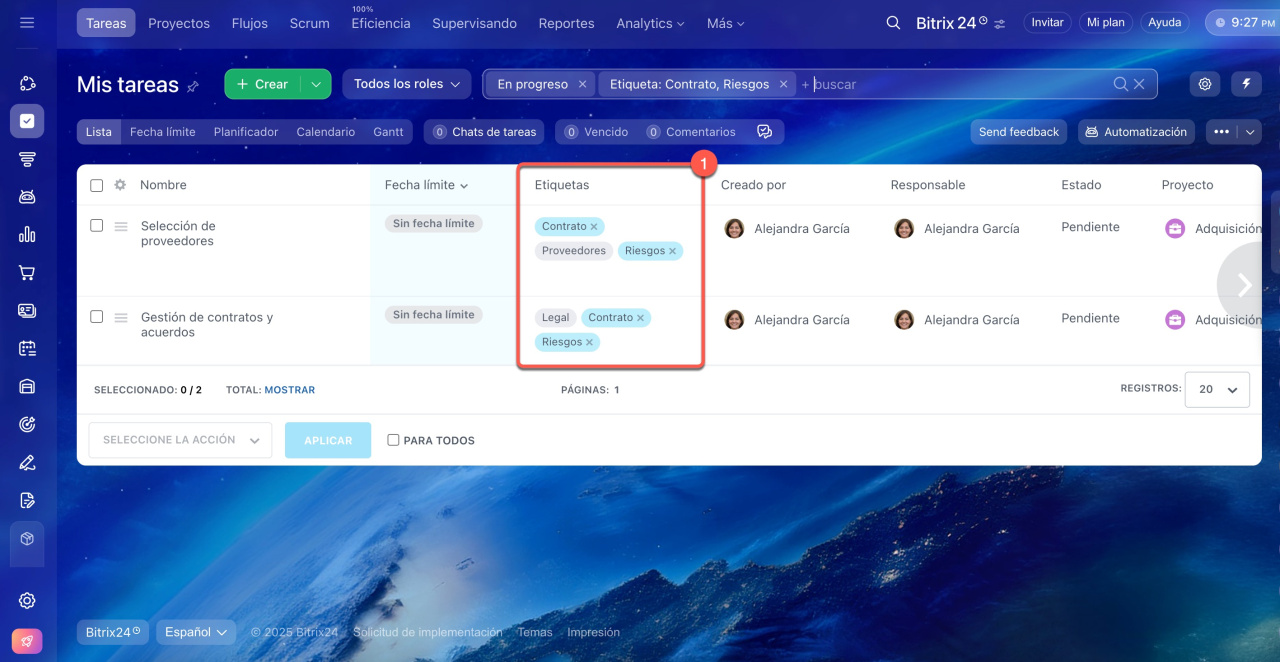The image size is (1280, 662).
Task: Click the MOSTRAR total link
Action: coord(289,390)
